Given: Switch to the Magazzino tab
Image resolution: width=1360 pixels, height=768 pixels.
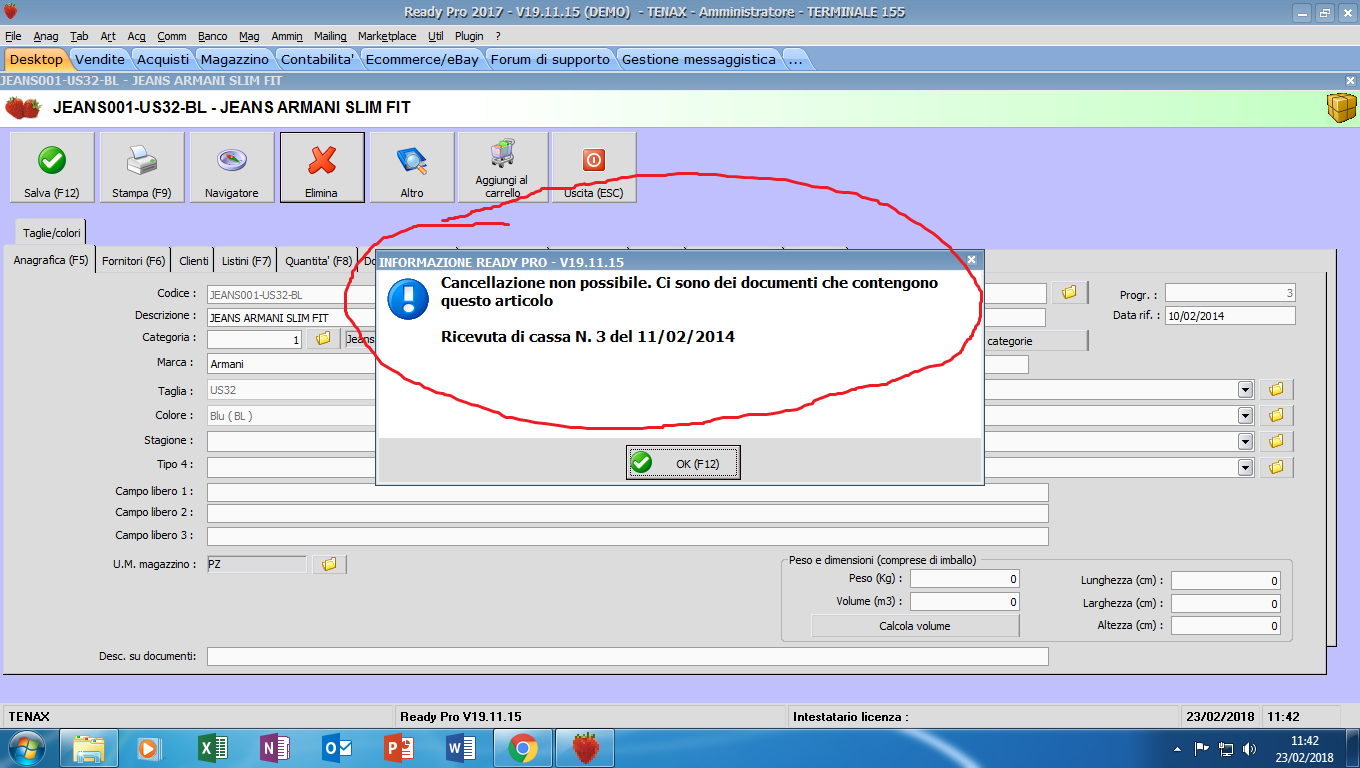Looking at the screenshot, I should coord(233,59).
